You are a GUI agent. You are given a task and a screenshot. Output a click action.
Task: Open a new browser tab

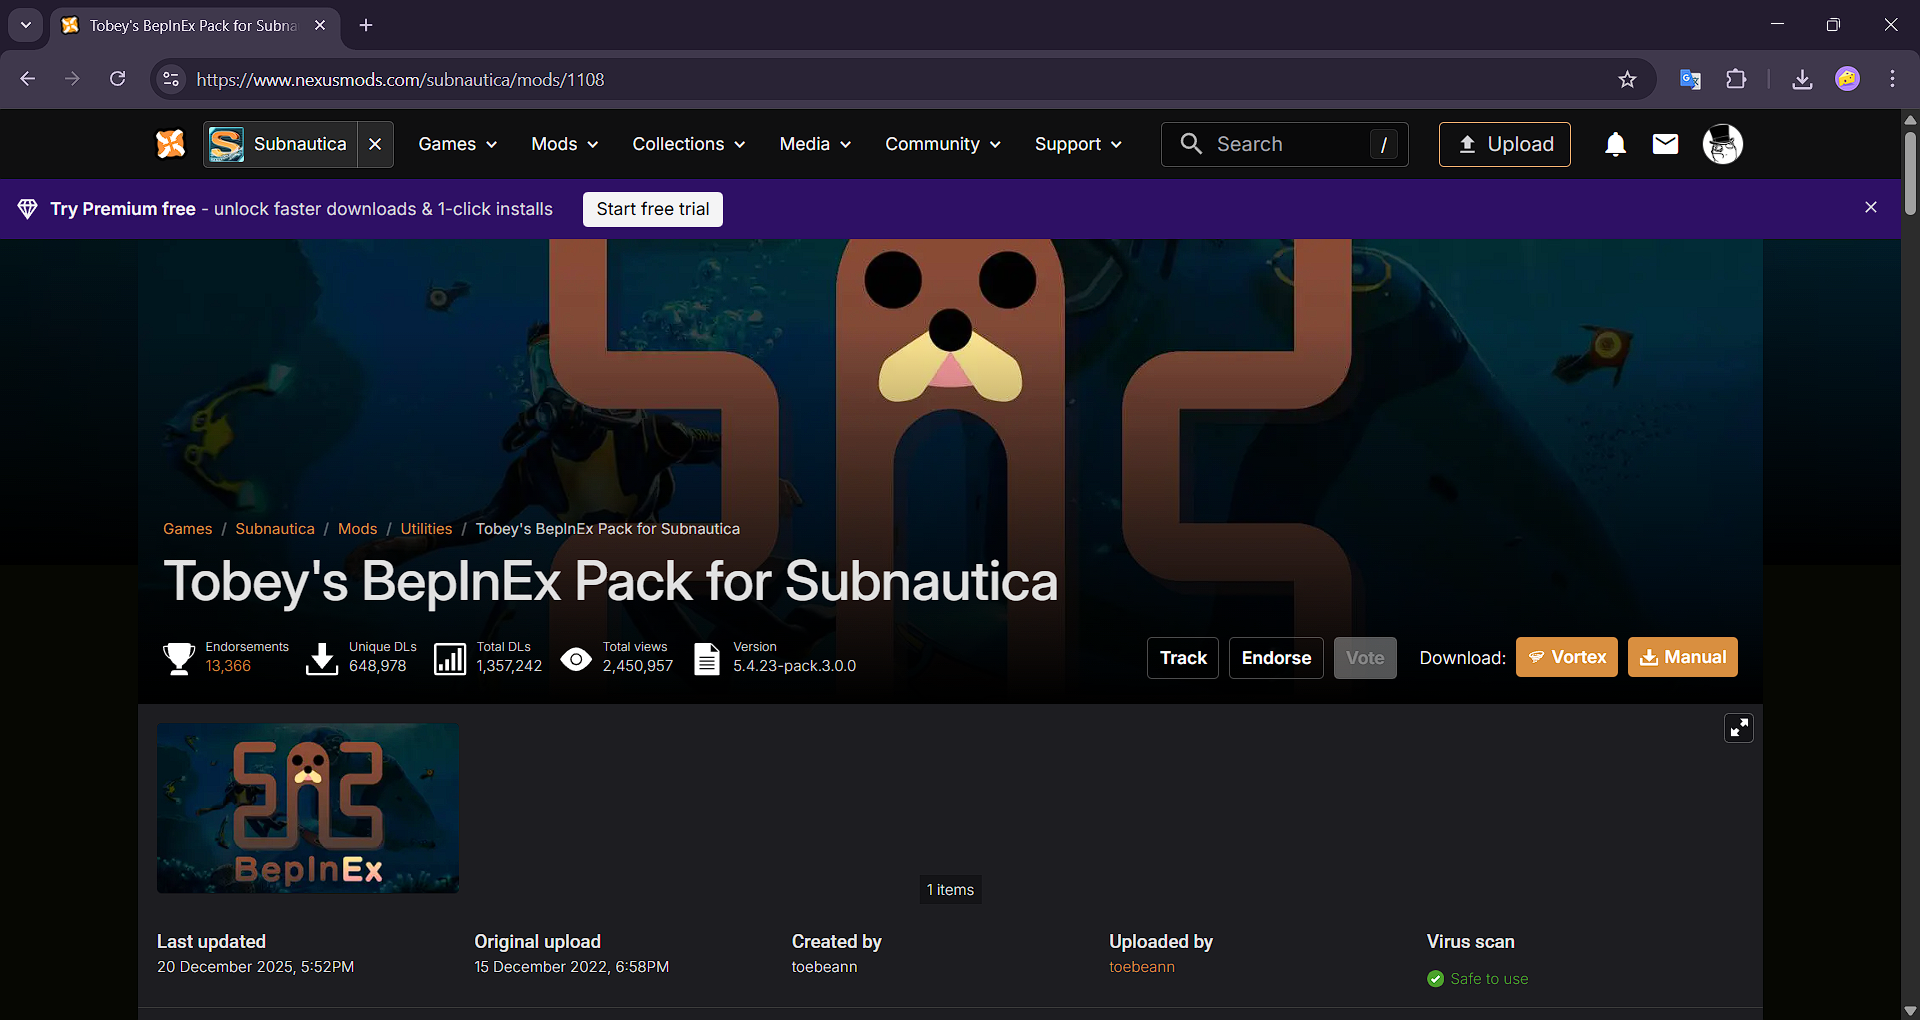pos(366,25)
